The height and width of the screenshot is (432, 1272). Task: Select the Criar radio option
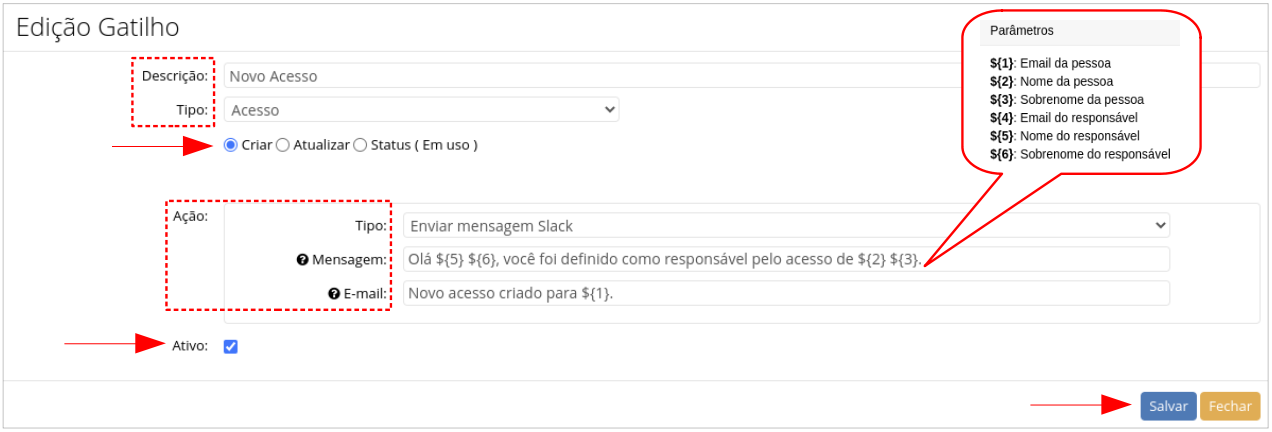coord(231,145)
